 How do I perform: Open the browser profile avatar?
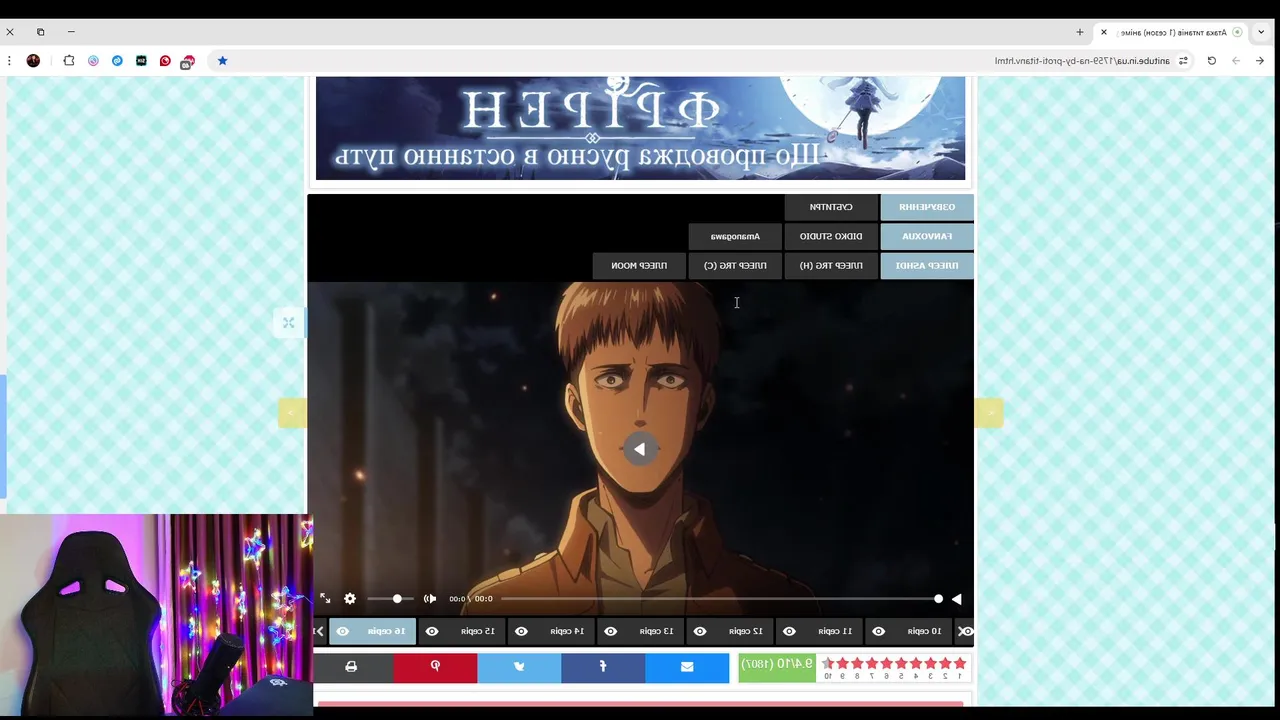tap(33, 61)
